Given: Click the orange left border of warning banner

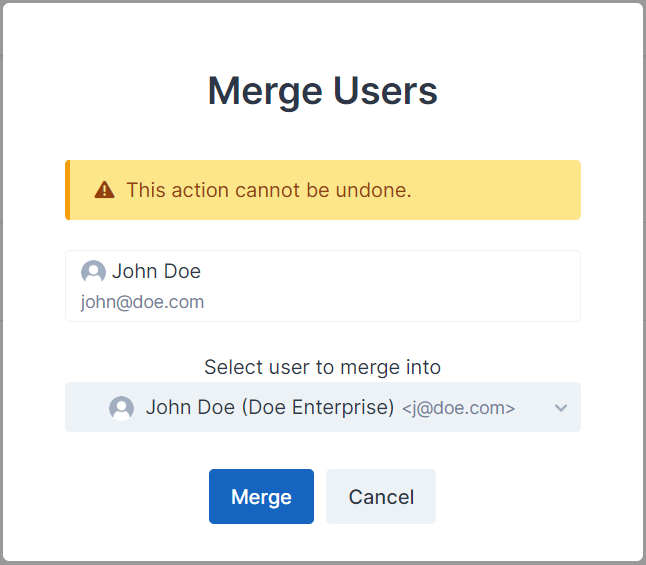Looking at the screenshot, I should point(68,190).
